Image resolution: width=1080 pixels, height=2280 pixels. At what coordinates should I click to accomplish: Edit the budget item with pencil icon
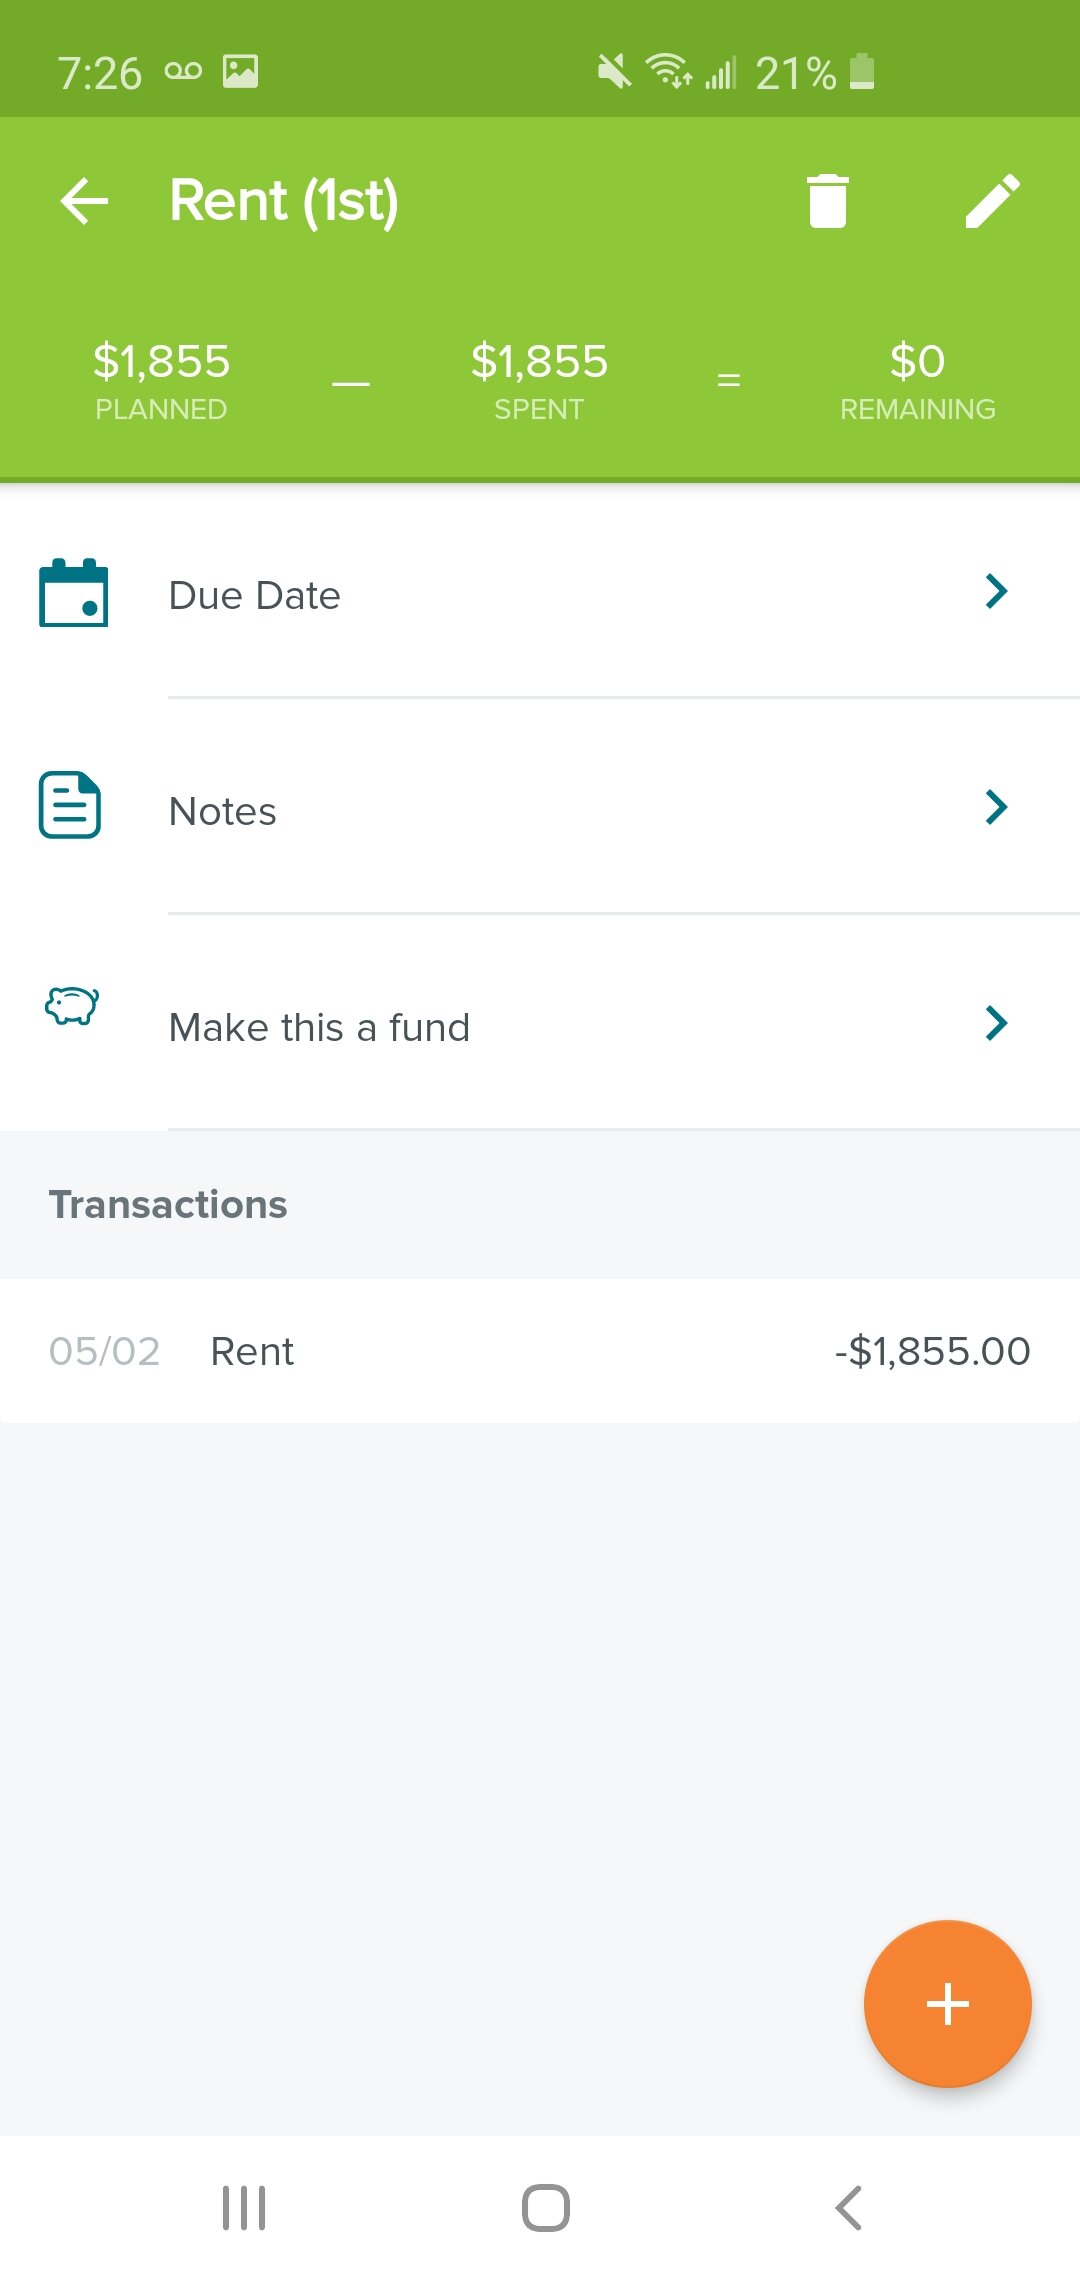point(993,200)
